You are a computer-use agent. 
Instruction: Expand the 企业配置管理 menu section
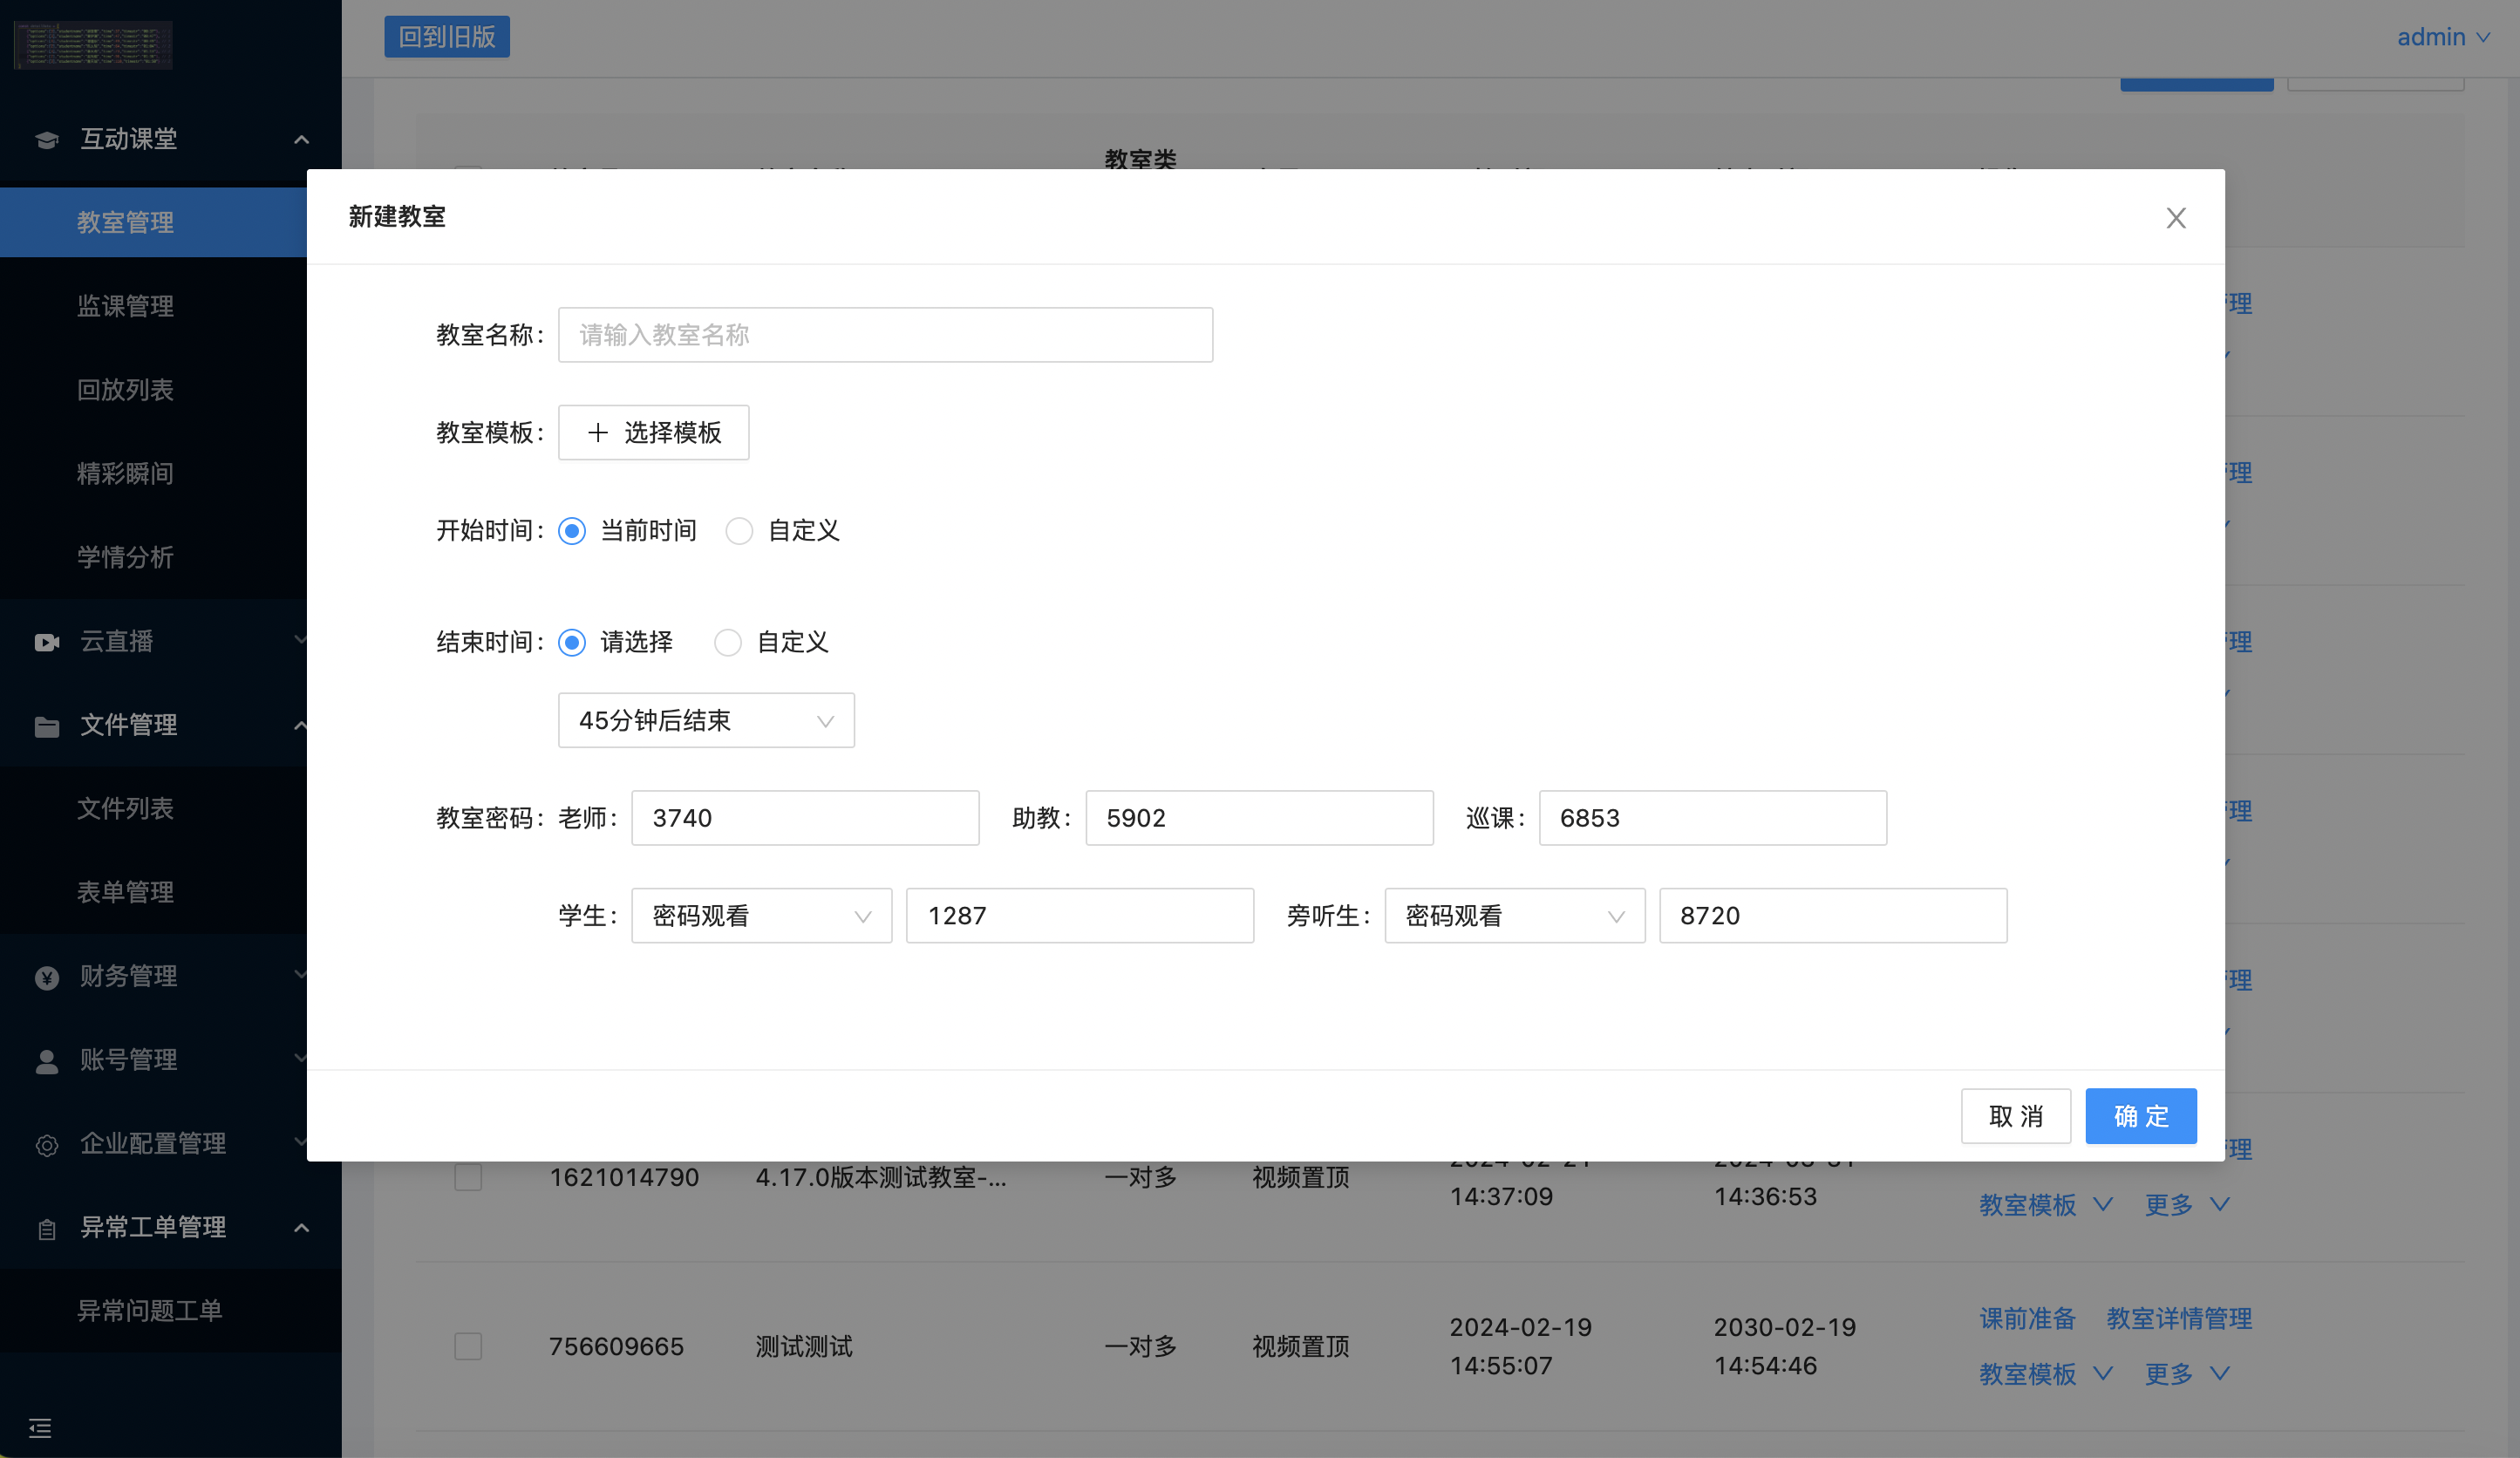tap(299, 1143)
